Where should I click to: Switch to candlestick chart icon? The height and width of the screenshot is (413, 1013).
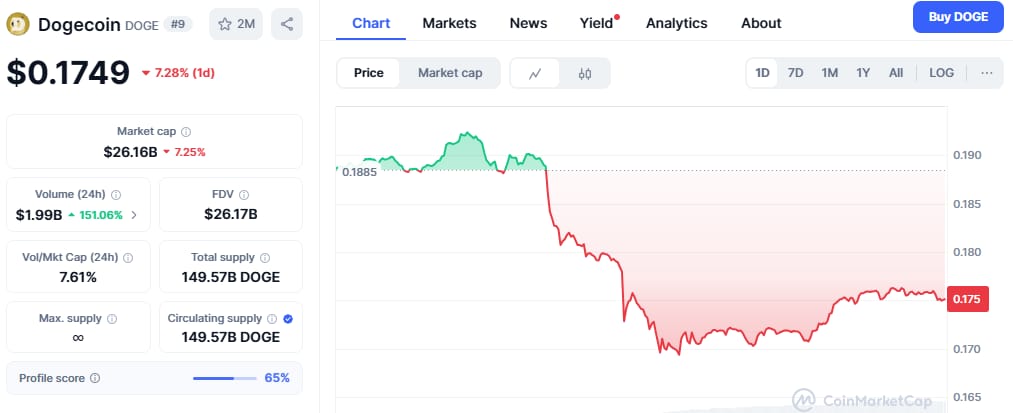[585, 73]
